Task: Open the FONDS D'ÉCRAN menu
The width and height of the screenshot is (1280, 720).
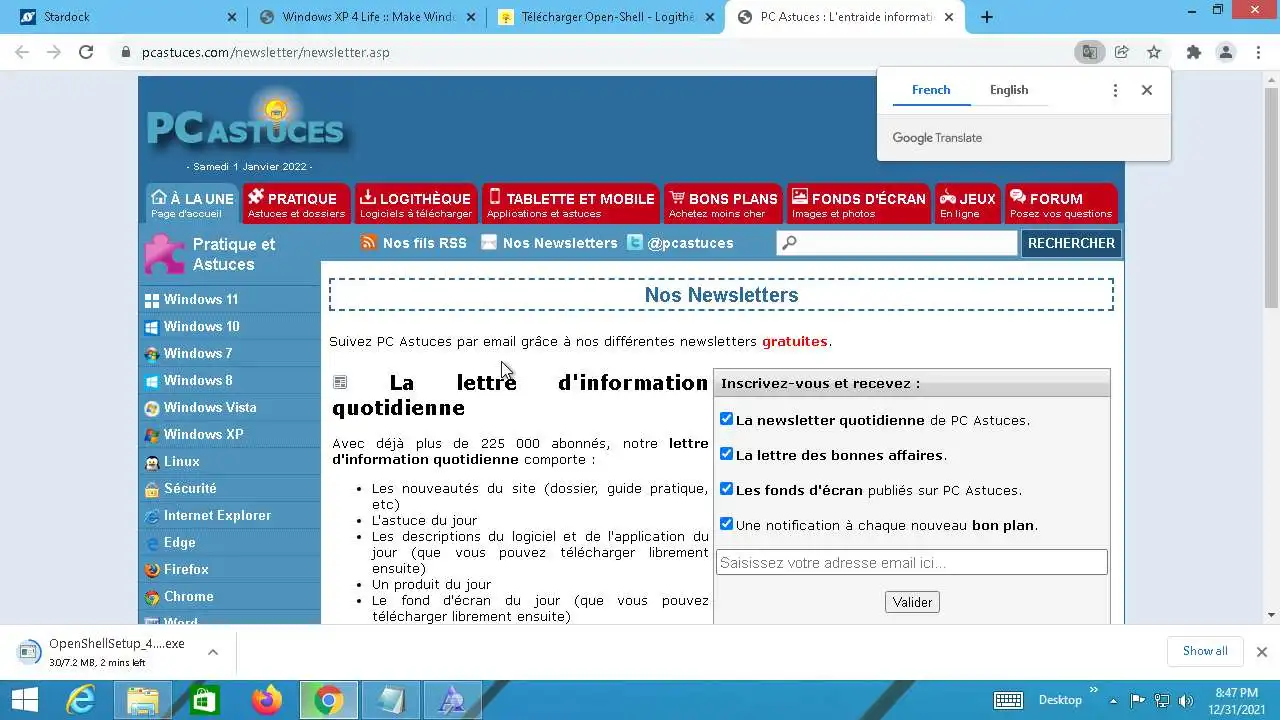Action: (x=859, y=204)
